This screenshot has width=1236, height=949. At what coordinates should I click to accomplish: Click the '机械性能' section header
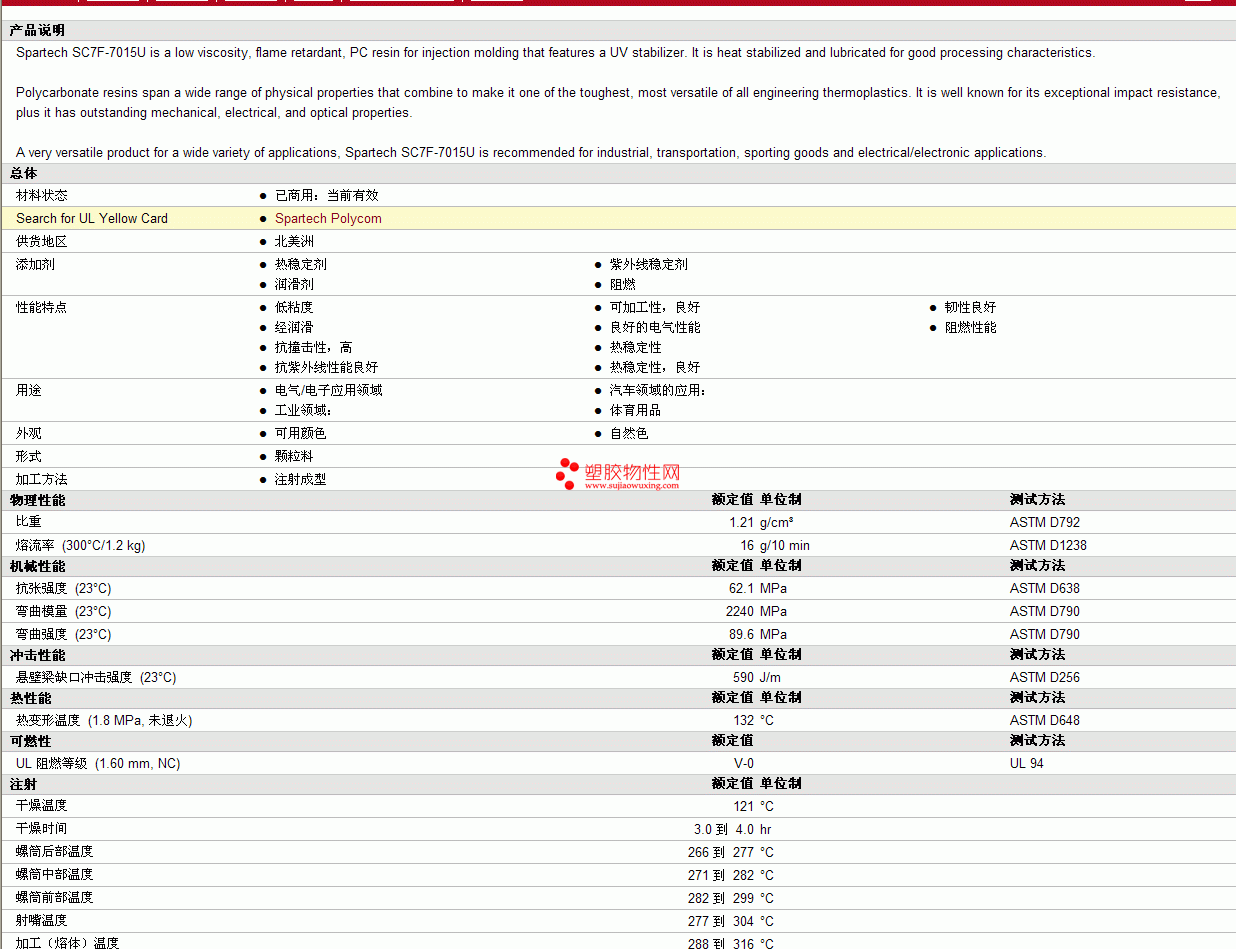click(x=37, y=566)
